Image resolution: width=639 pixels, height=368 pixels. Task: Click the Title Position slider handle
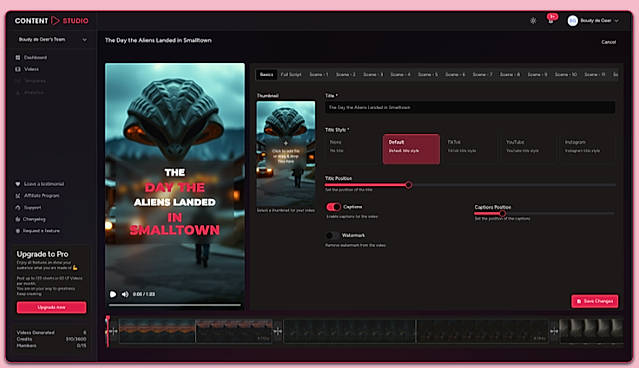click(x=408, y=185)
